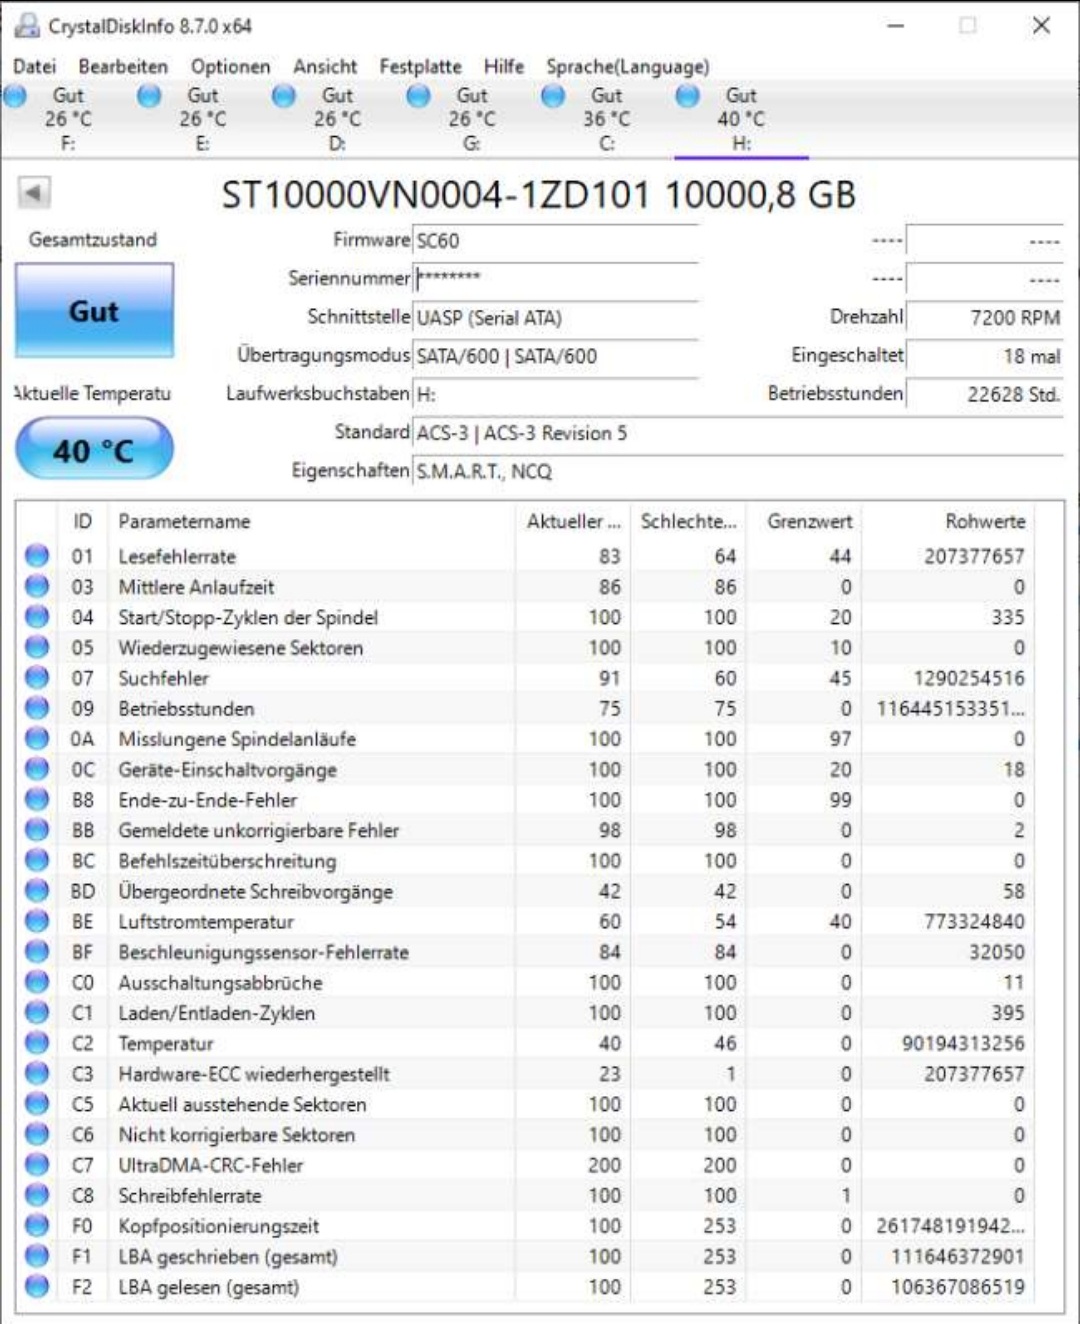This screenshot has width=1080, height=1324.
Task: Select the Betriebsstunden row with ID 09
Action: (x=527, y=708)
